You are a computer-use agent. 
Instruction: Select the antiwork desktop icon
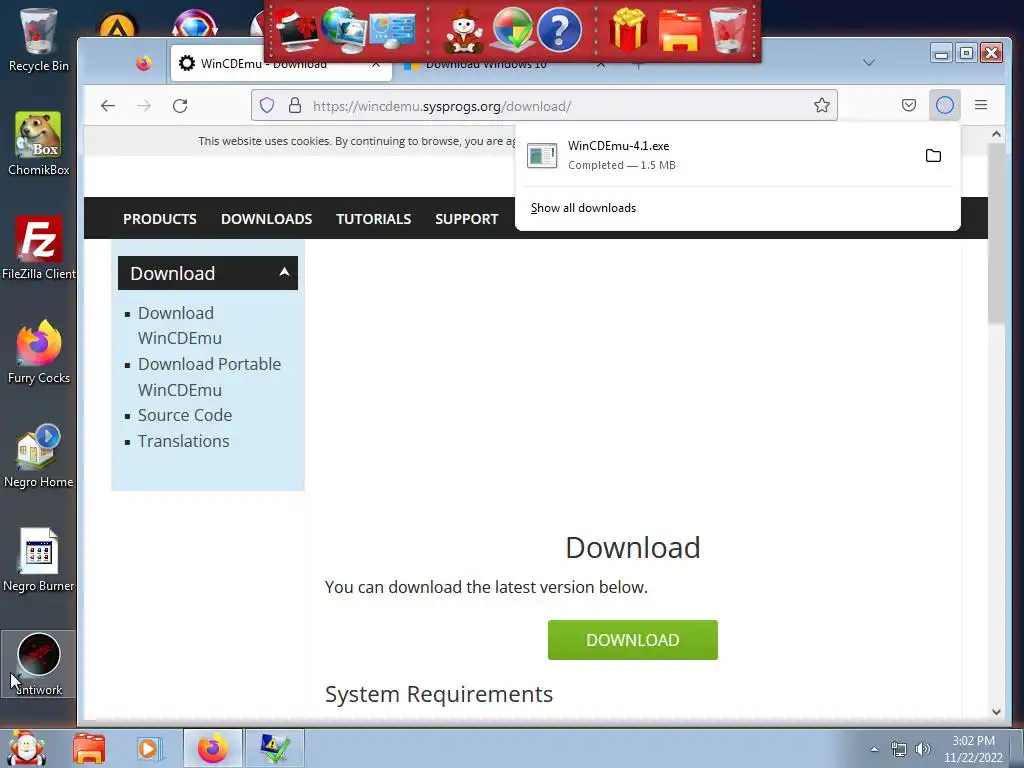(x=39, y=664)
